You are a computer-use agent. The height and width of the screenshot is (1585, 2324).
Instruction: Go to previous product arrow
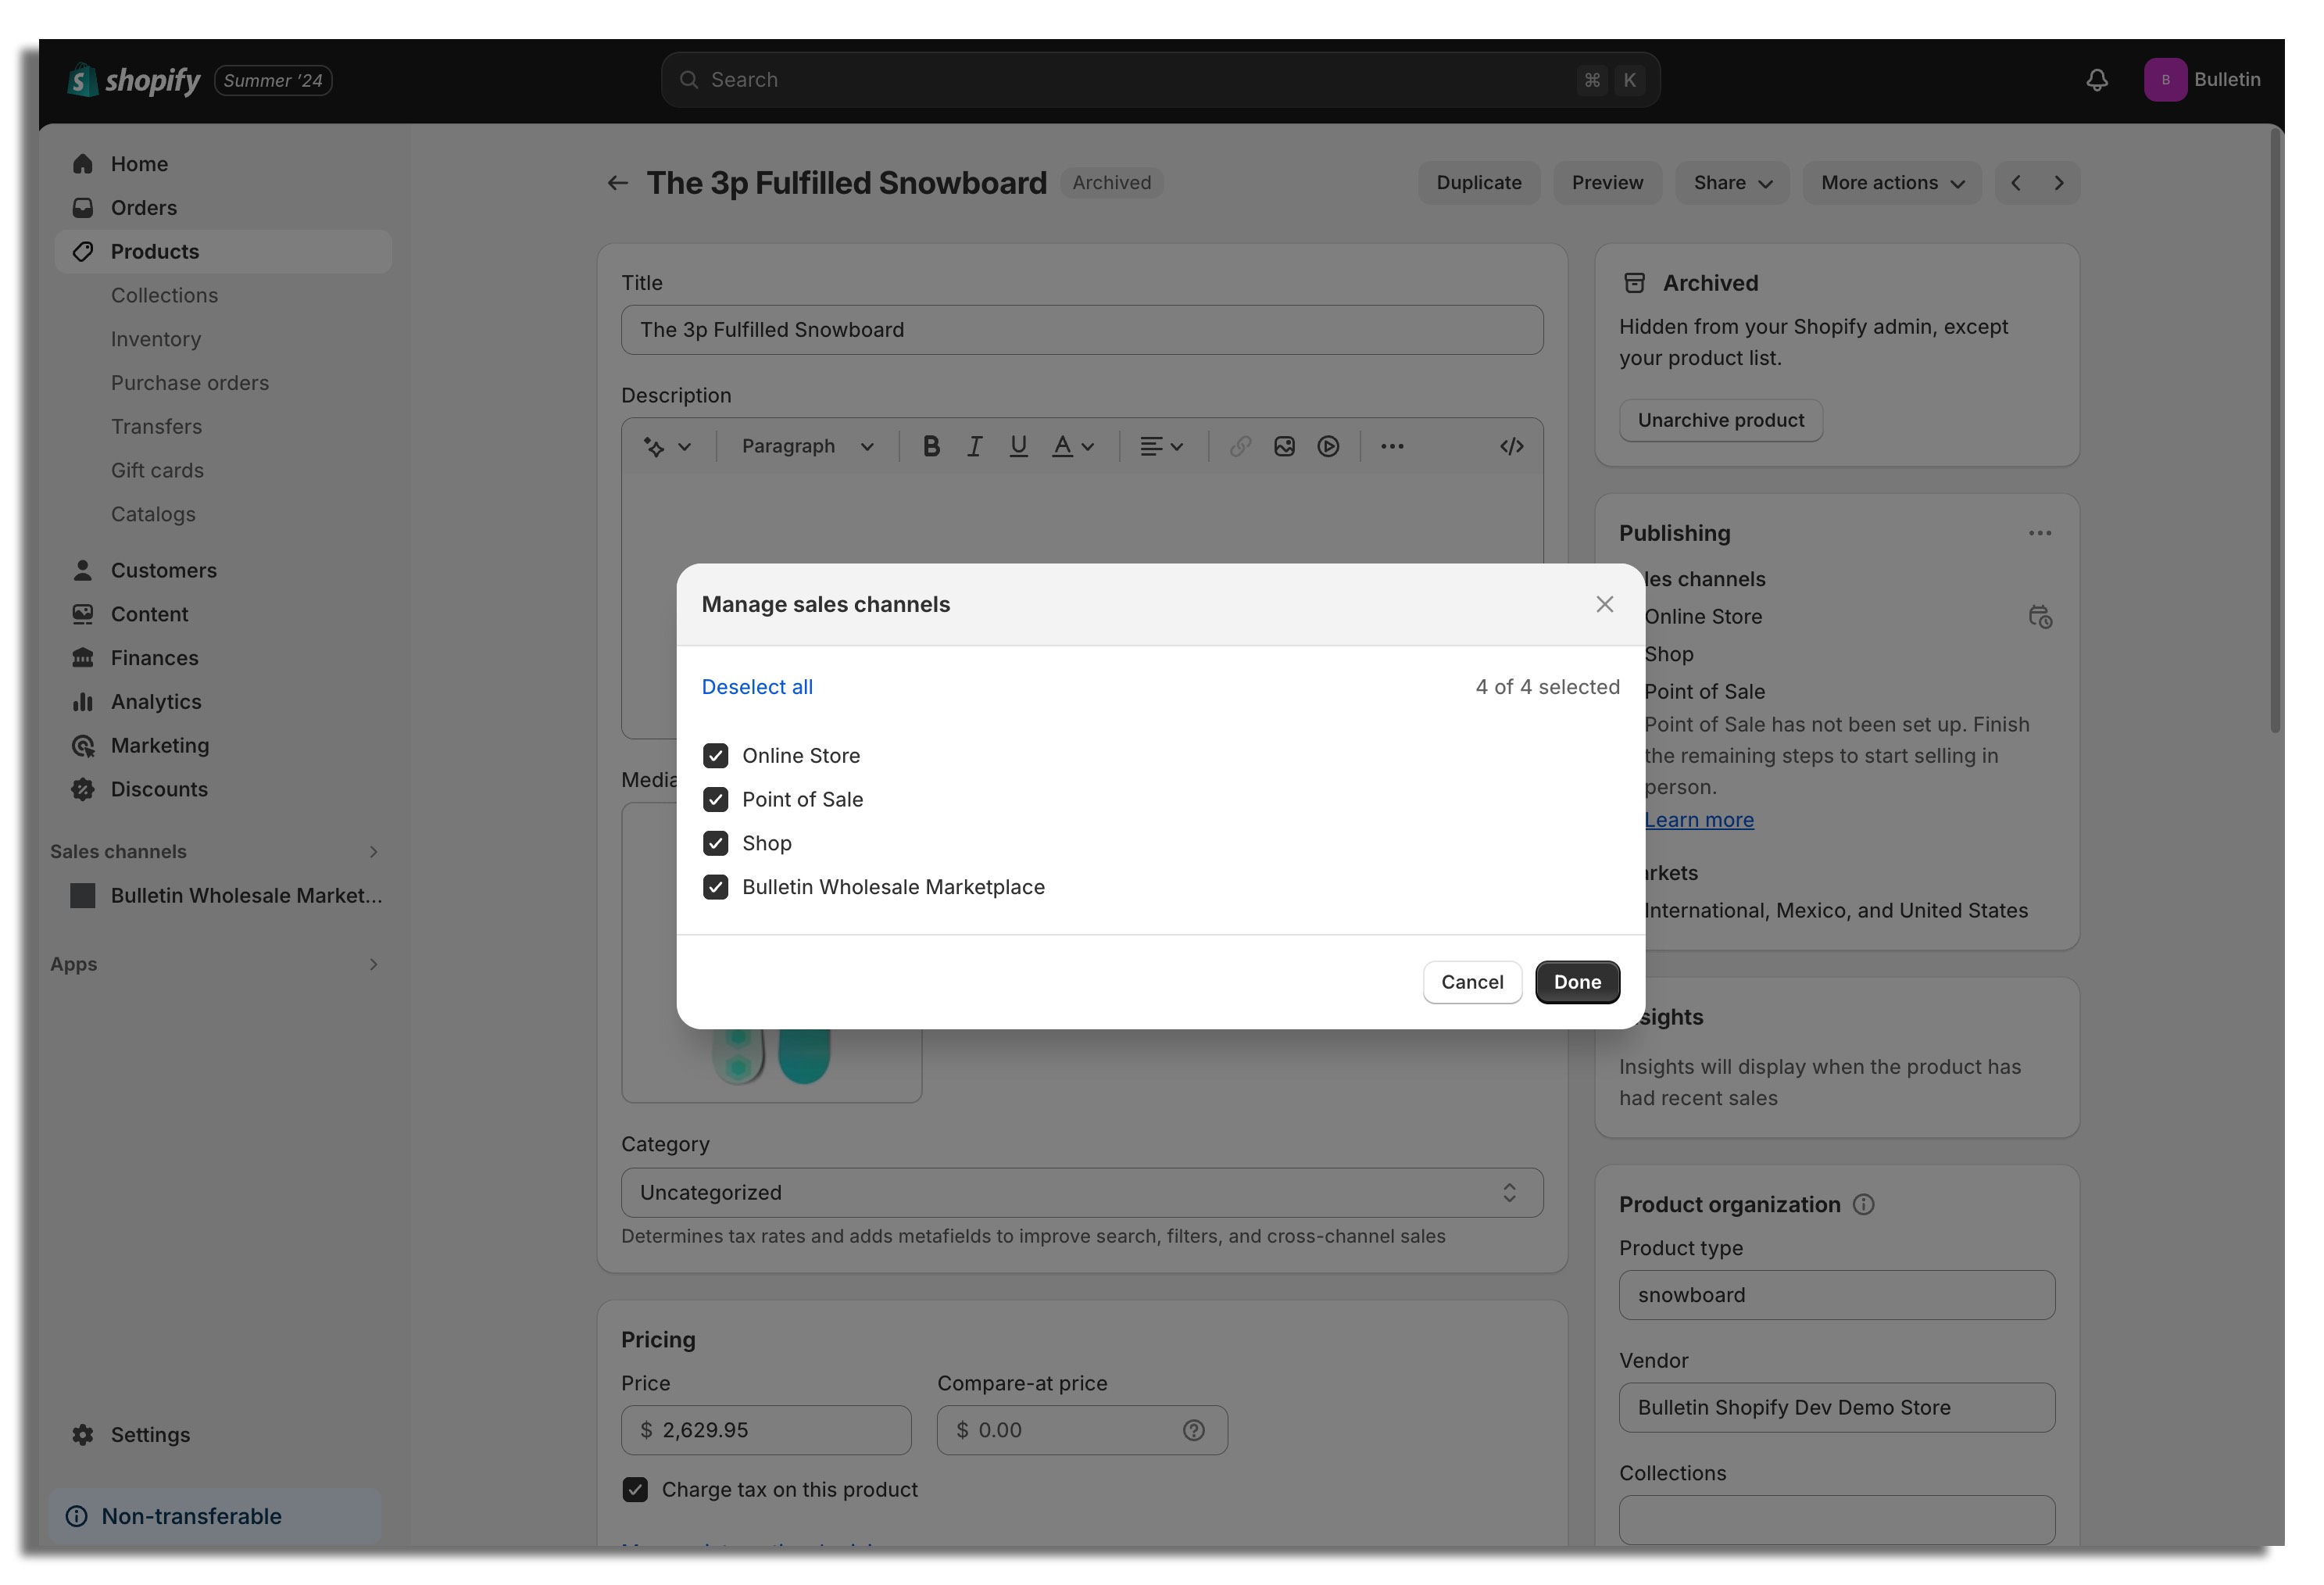(x=2016, y=183)
